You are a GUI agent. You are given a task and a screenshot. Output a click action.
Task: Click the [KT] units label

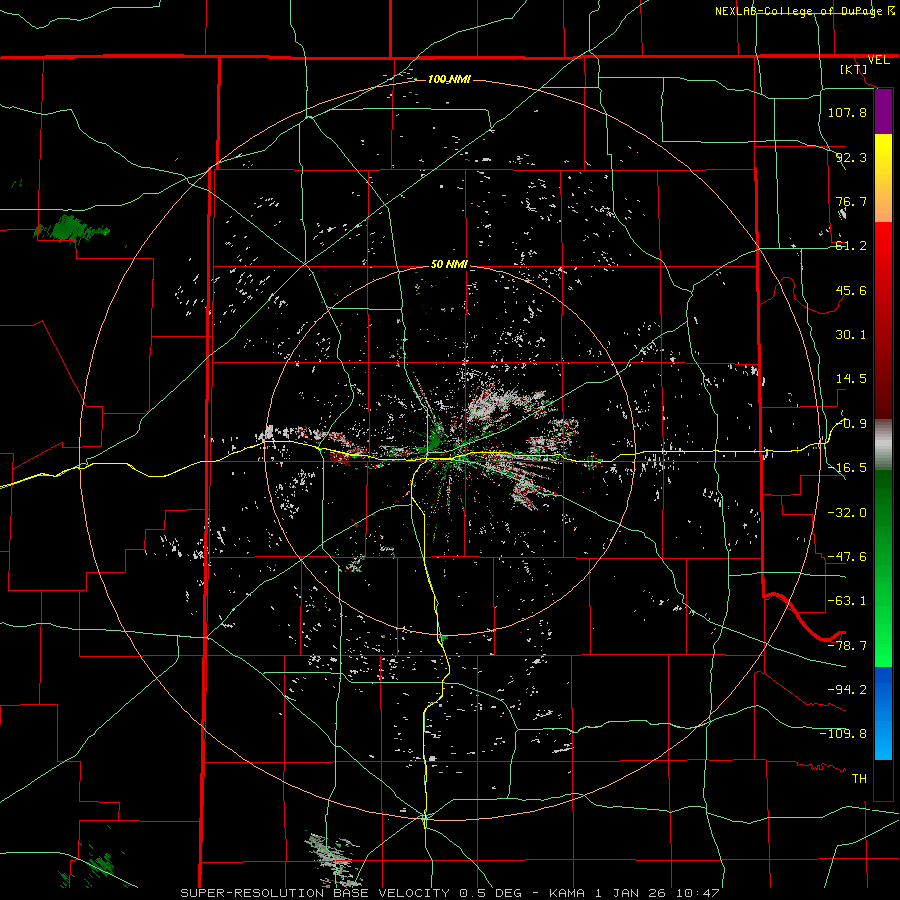point(854,69)
